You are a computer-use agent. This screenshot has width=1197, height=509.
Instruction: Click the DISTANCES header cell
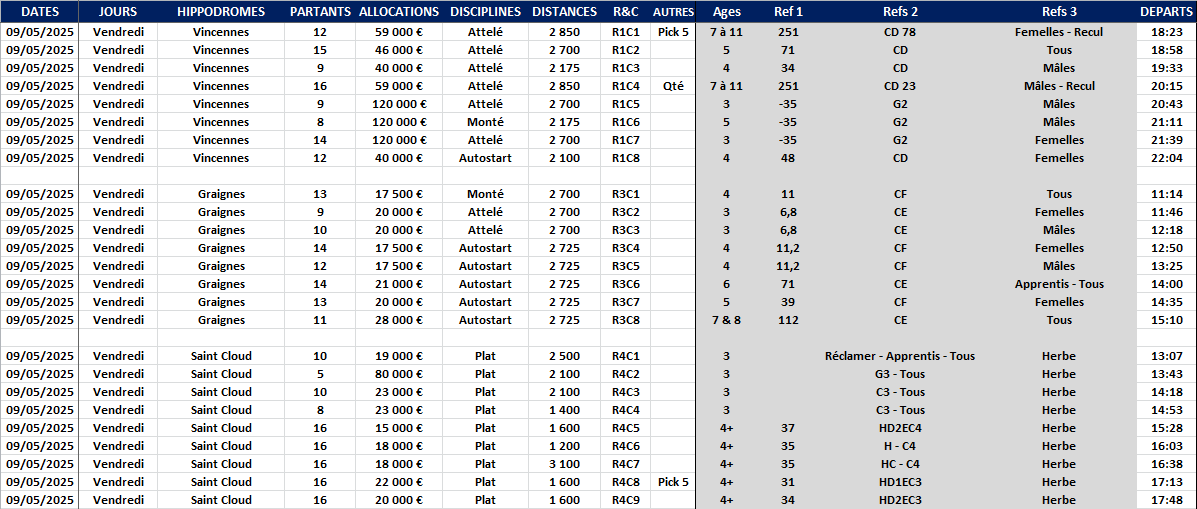[x=564, y=11]
